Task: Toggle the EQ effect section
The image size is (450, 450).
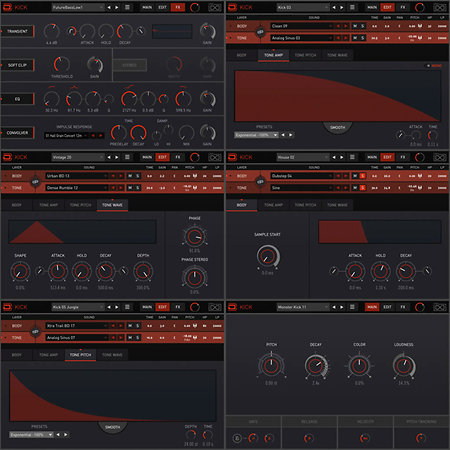Action: (17, 99)
